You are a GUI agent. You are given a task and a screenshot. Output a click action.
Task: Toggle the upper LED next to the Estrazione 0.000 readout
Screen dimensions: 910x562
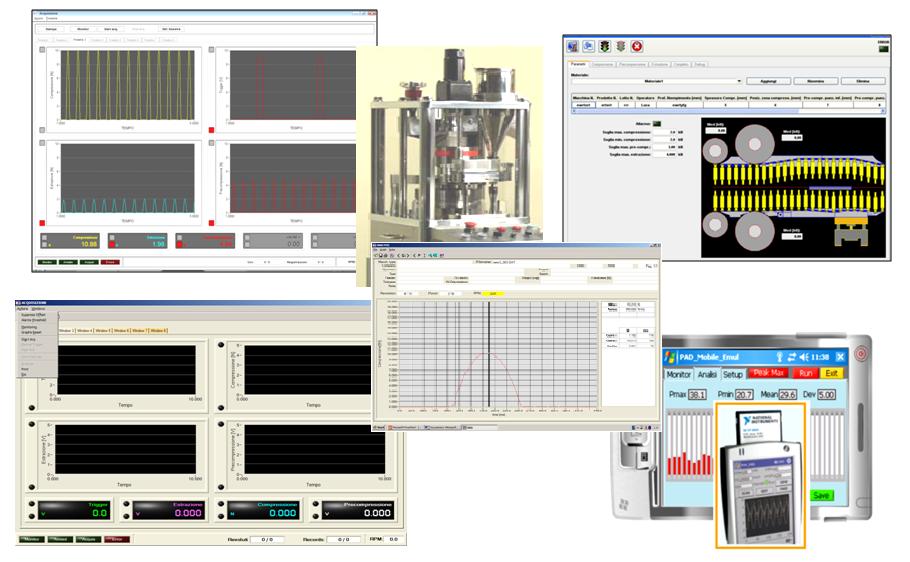[127, 504]
